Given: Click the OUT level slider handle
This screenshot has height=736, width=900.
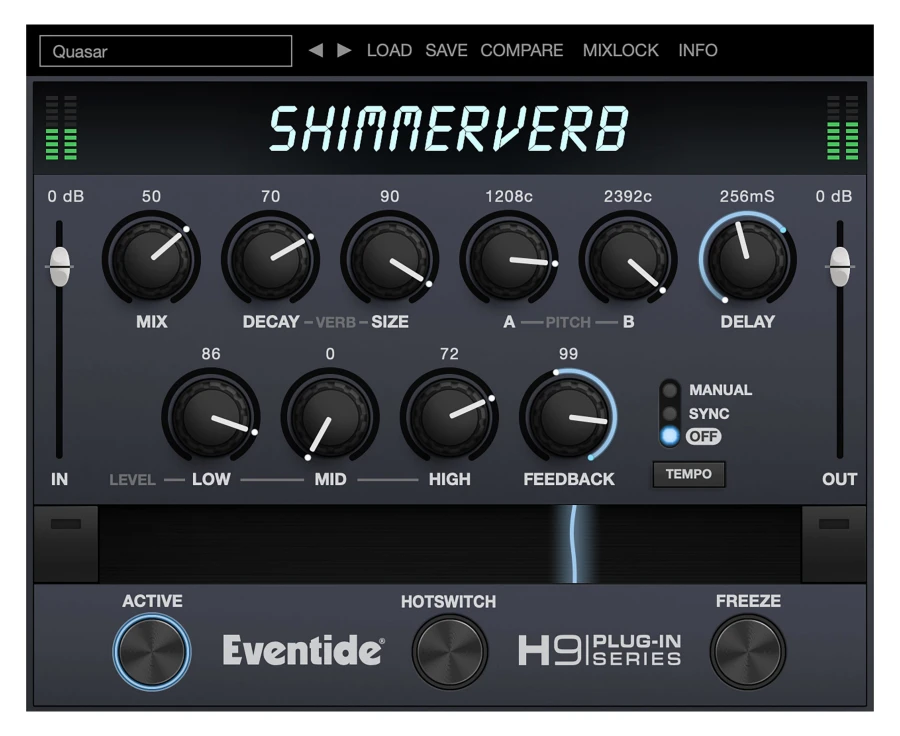Looking at the screenshot, I should click(840, 266).
